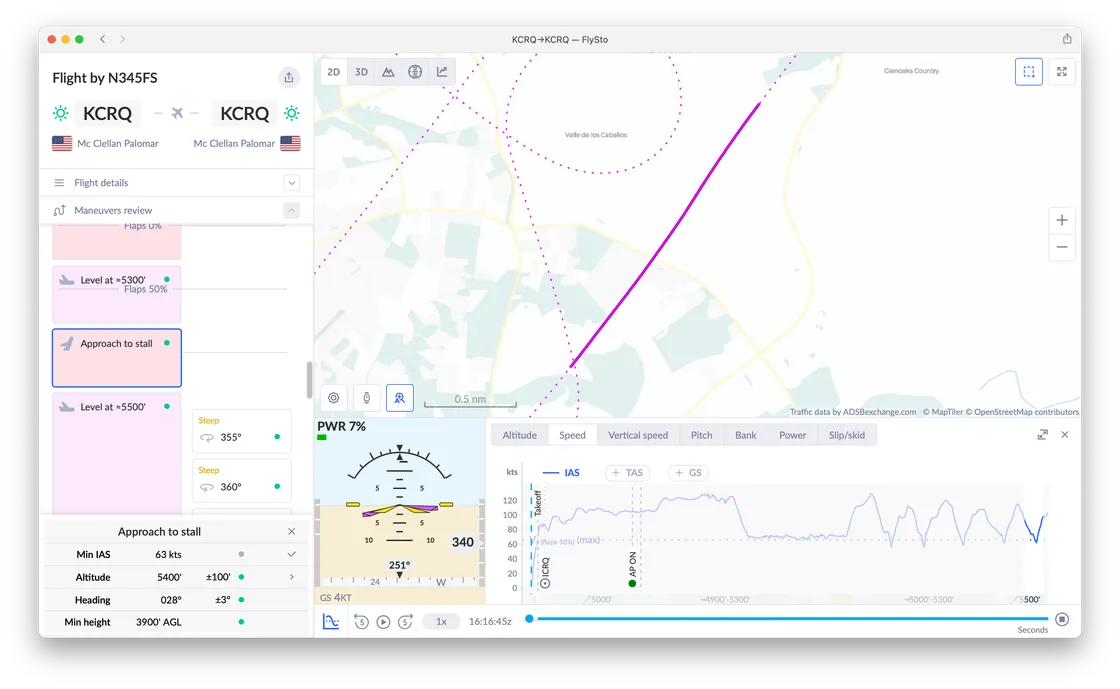Open the Slip/skid graph tab
Viewport: 1120px width, 689px height.
coord(846,435)
